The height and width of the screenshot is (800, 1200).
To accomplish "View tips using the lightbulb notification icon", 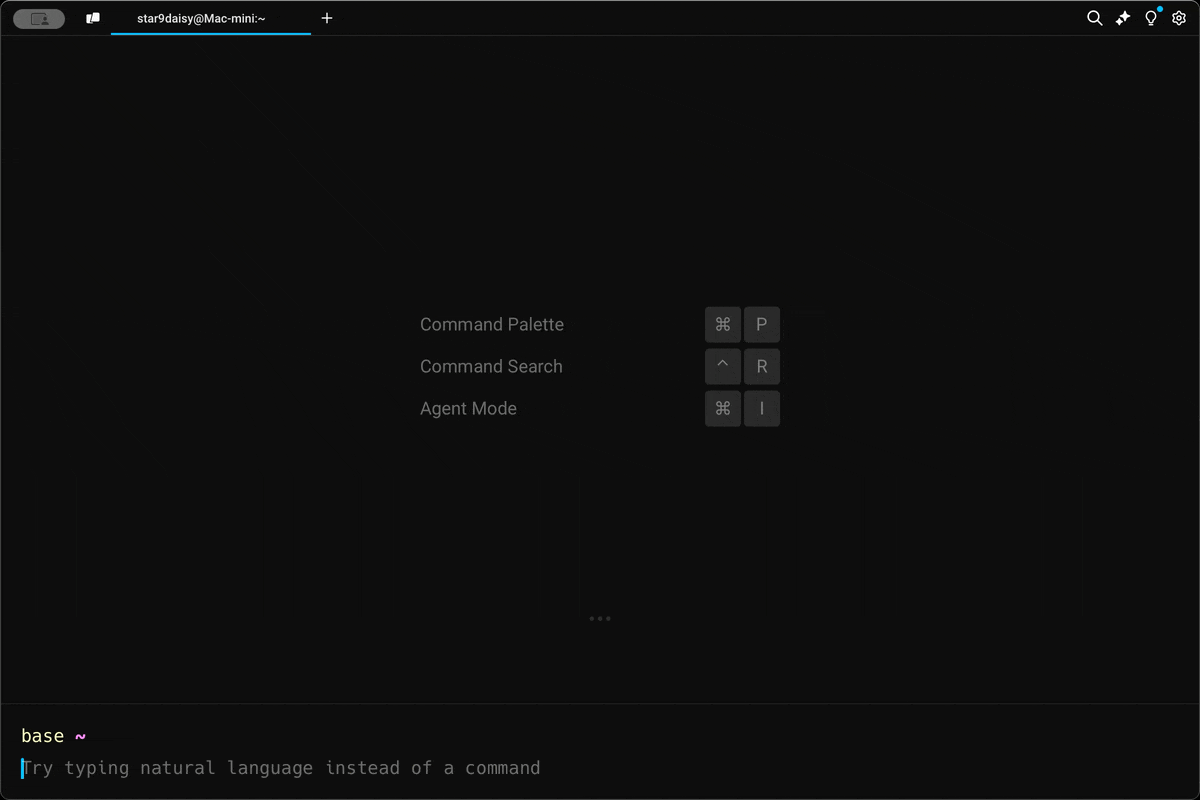I will (1150, 18).
